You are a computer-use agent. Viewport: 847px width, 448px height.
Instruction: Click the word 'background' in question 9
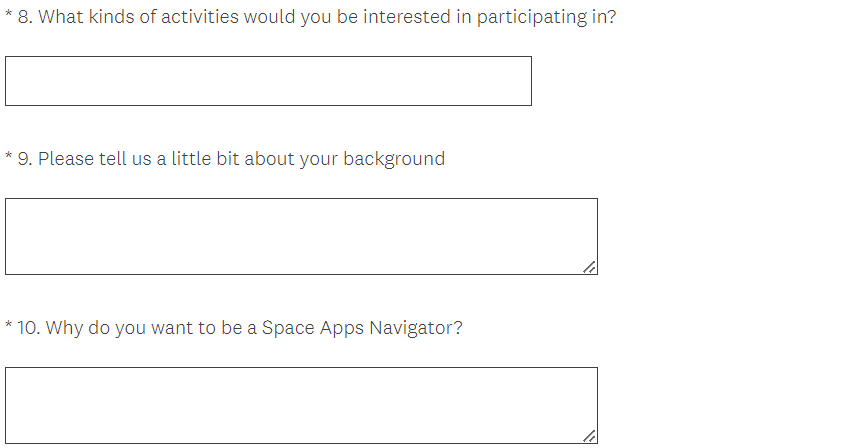click(394, 159)
